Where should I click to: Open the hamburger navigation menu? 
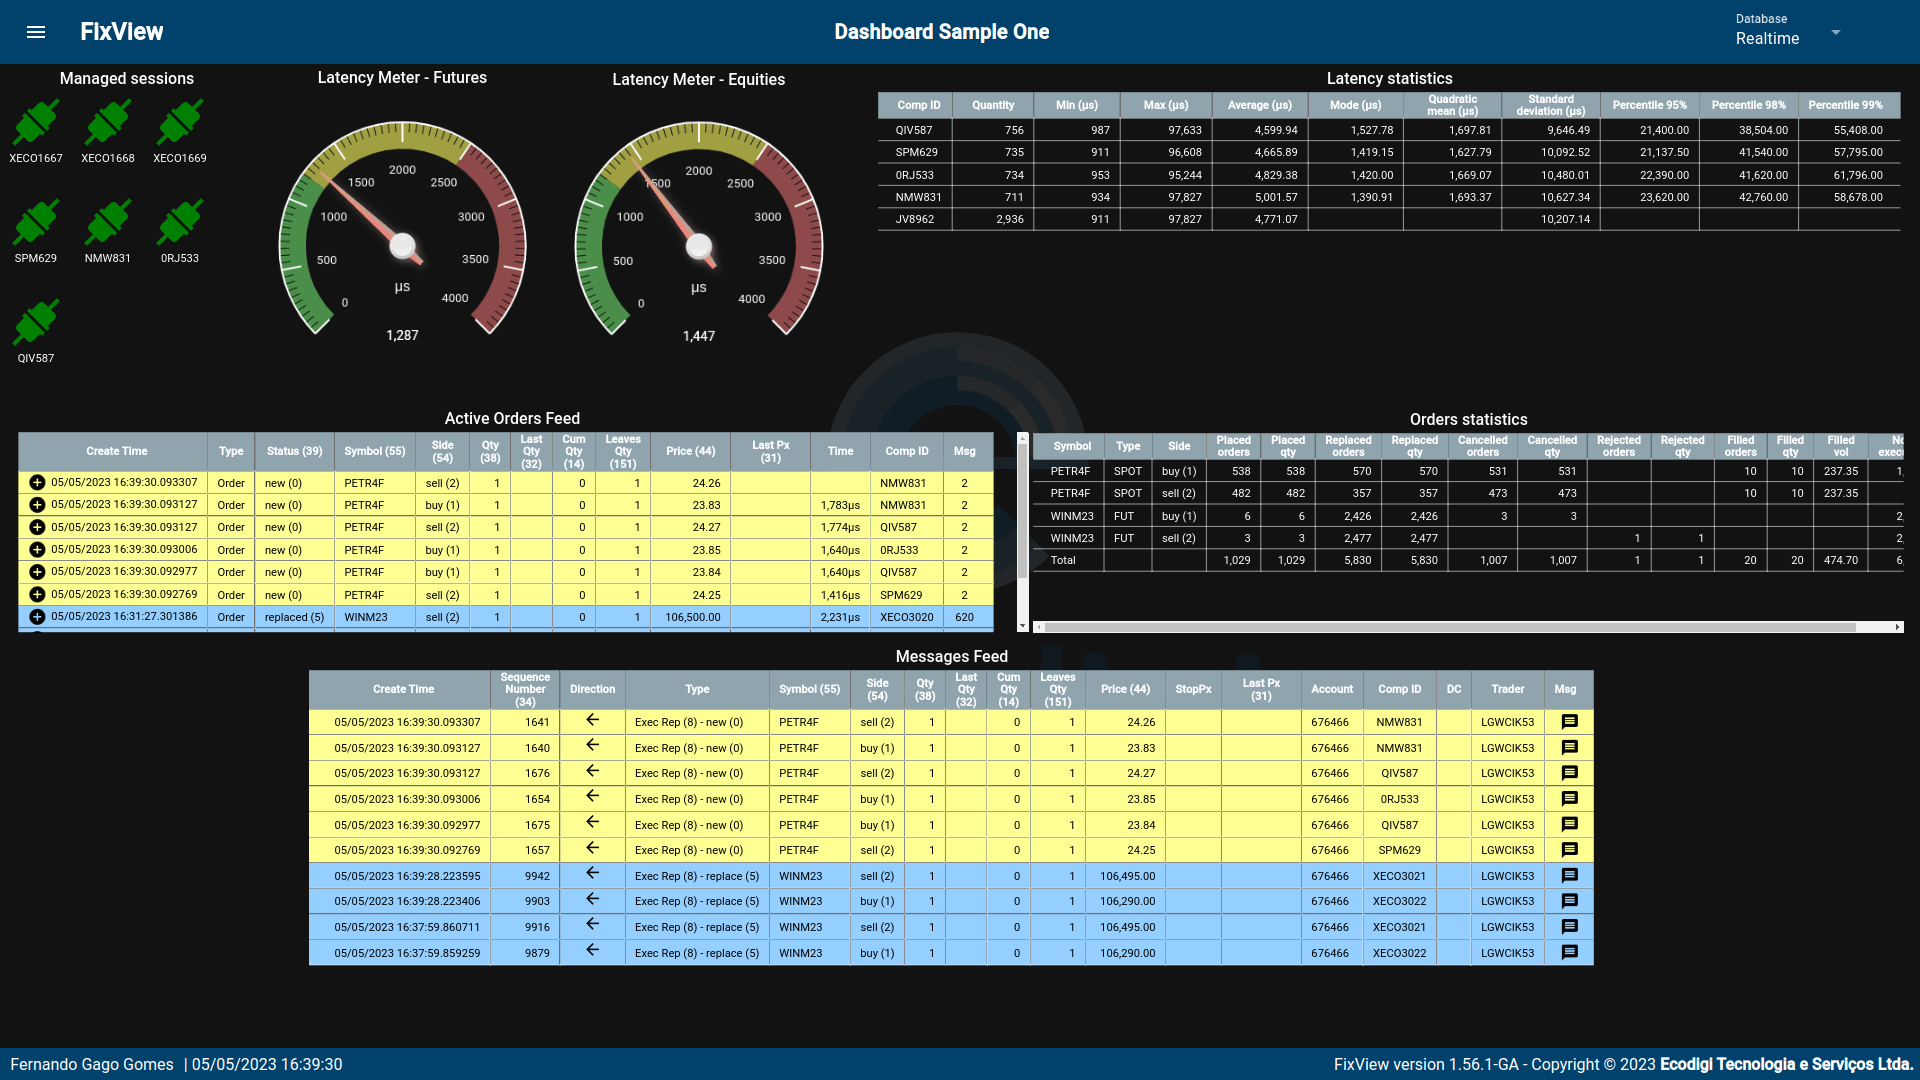click(x=36, y=32)
